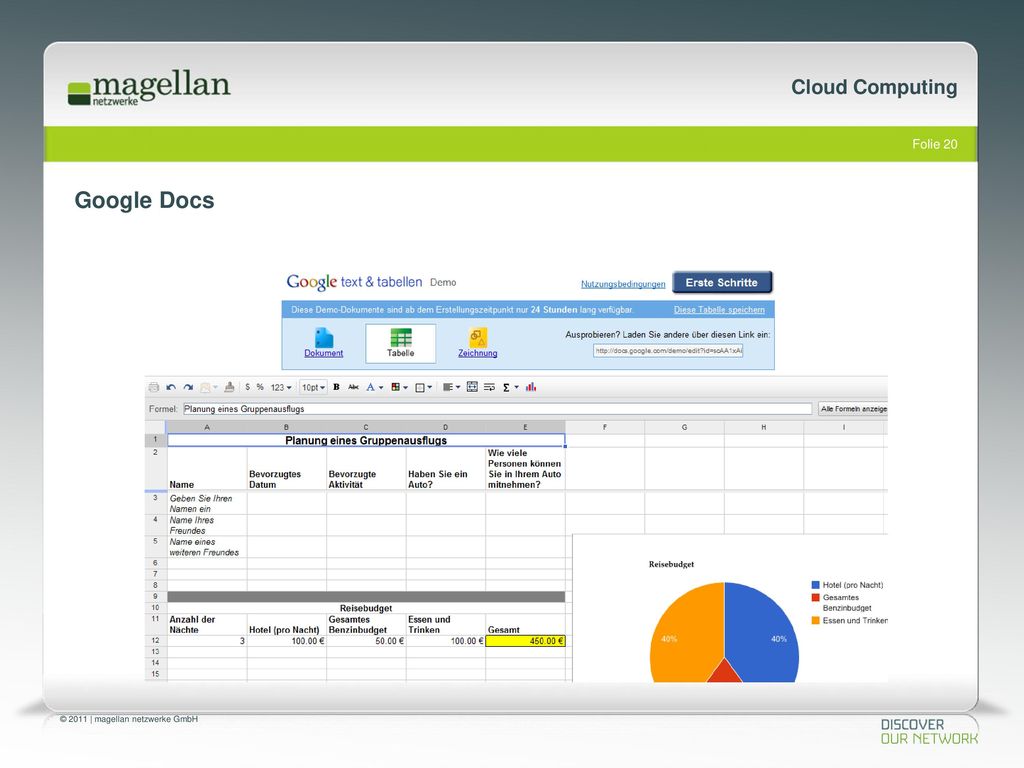
Task: Open the Nutzungsbedingungen link
Action: 623,284
